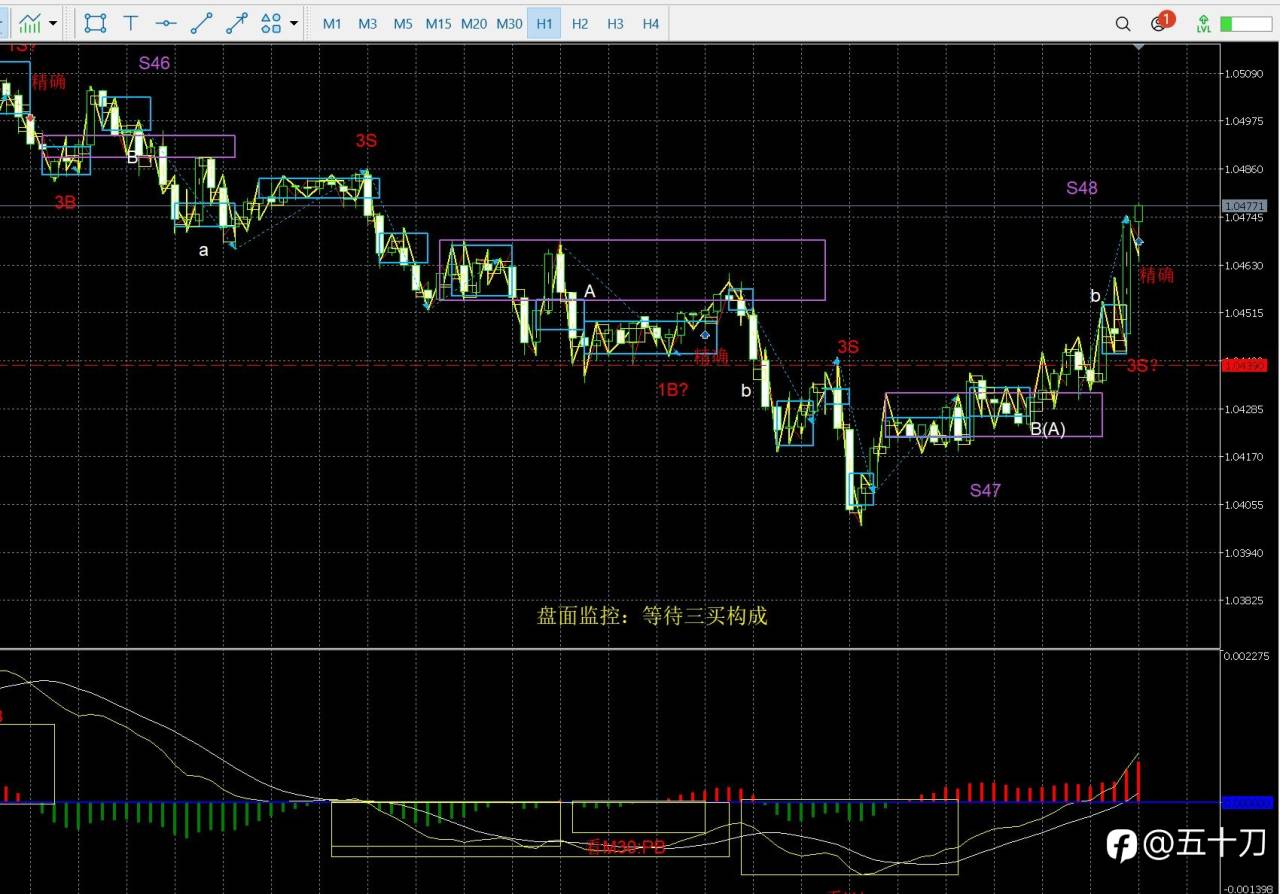Expand the shapes tool dropdown arrow
1280x894 pixels.
[294, 22]
